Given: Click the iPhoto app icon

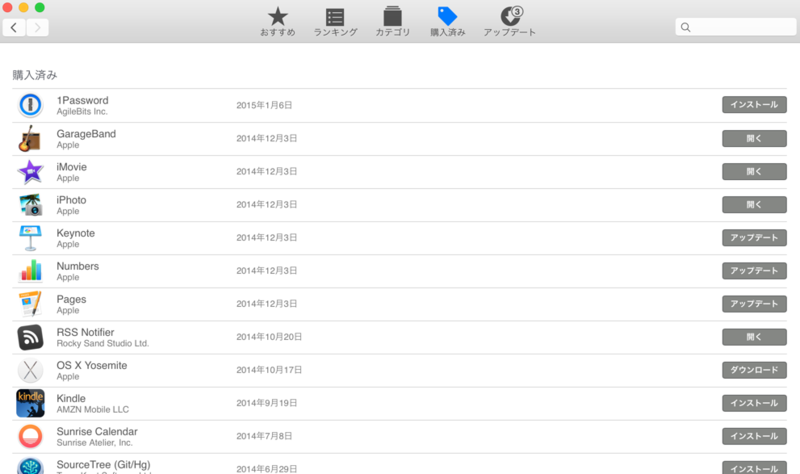Looking at the screenshot, I should (31, 205).
